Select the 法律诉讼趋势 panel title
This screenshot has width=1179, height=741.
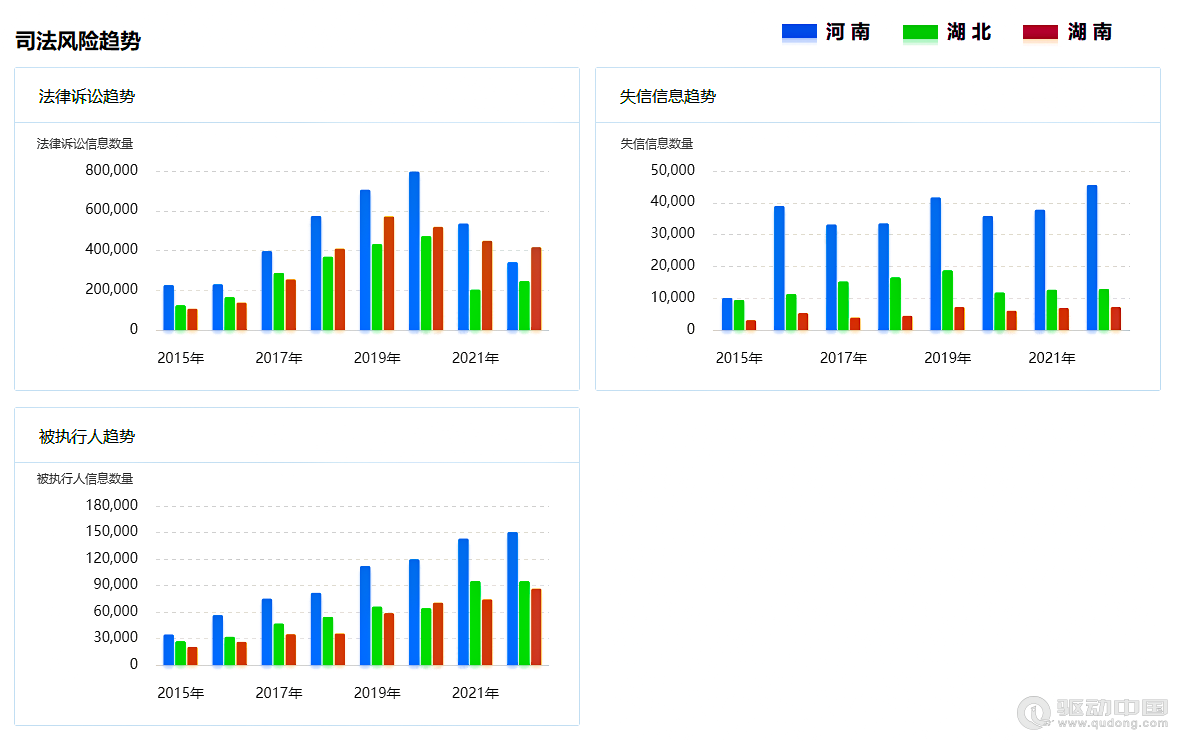[x=87, y=96]
